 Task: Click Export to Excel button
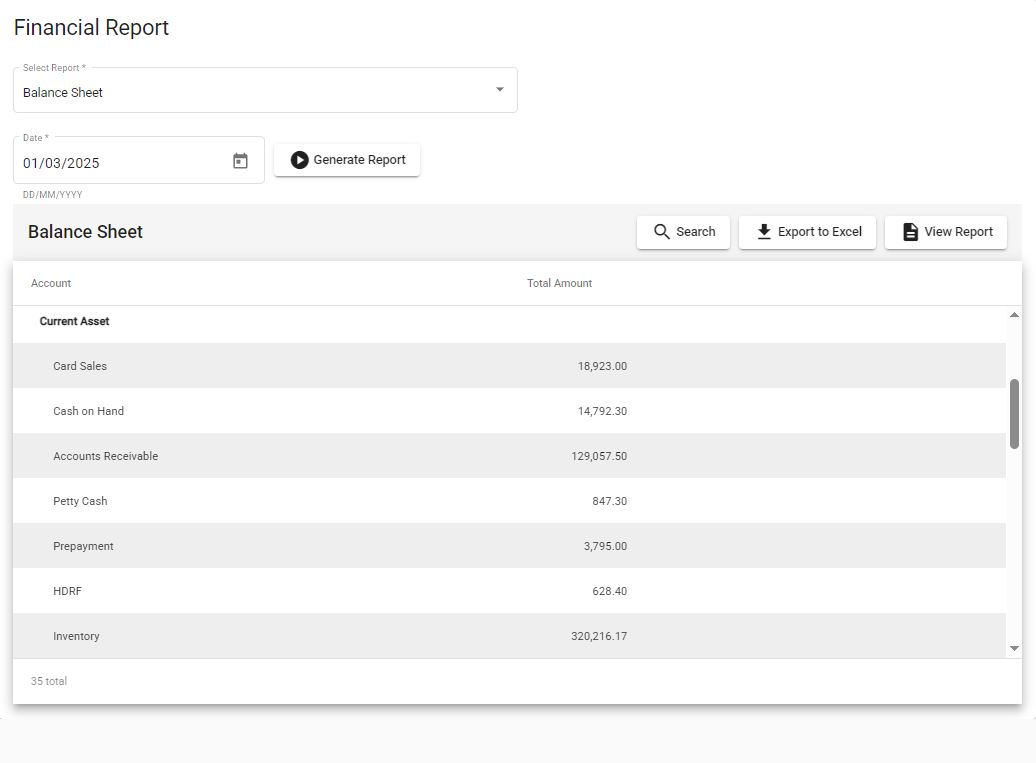tap(807, 232)
